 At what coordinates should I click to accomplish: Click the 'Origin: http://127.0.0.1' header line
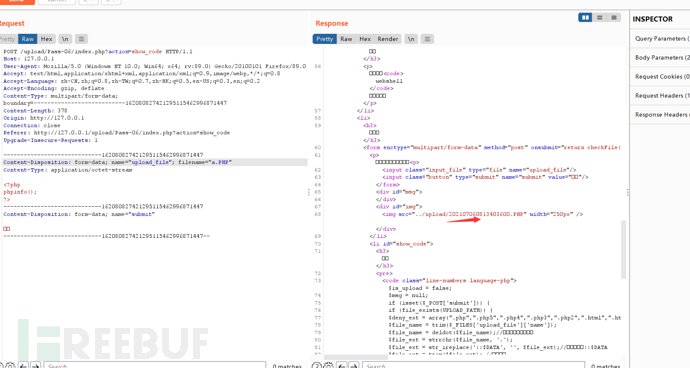[x=44, y=118]
